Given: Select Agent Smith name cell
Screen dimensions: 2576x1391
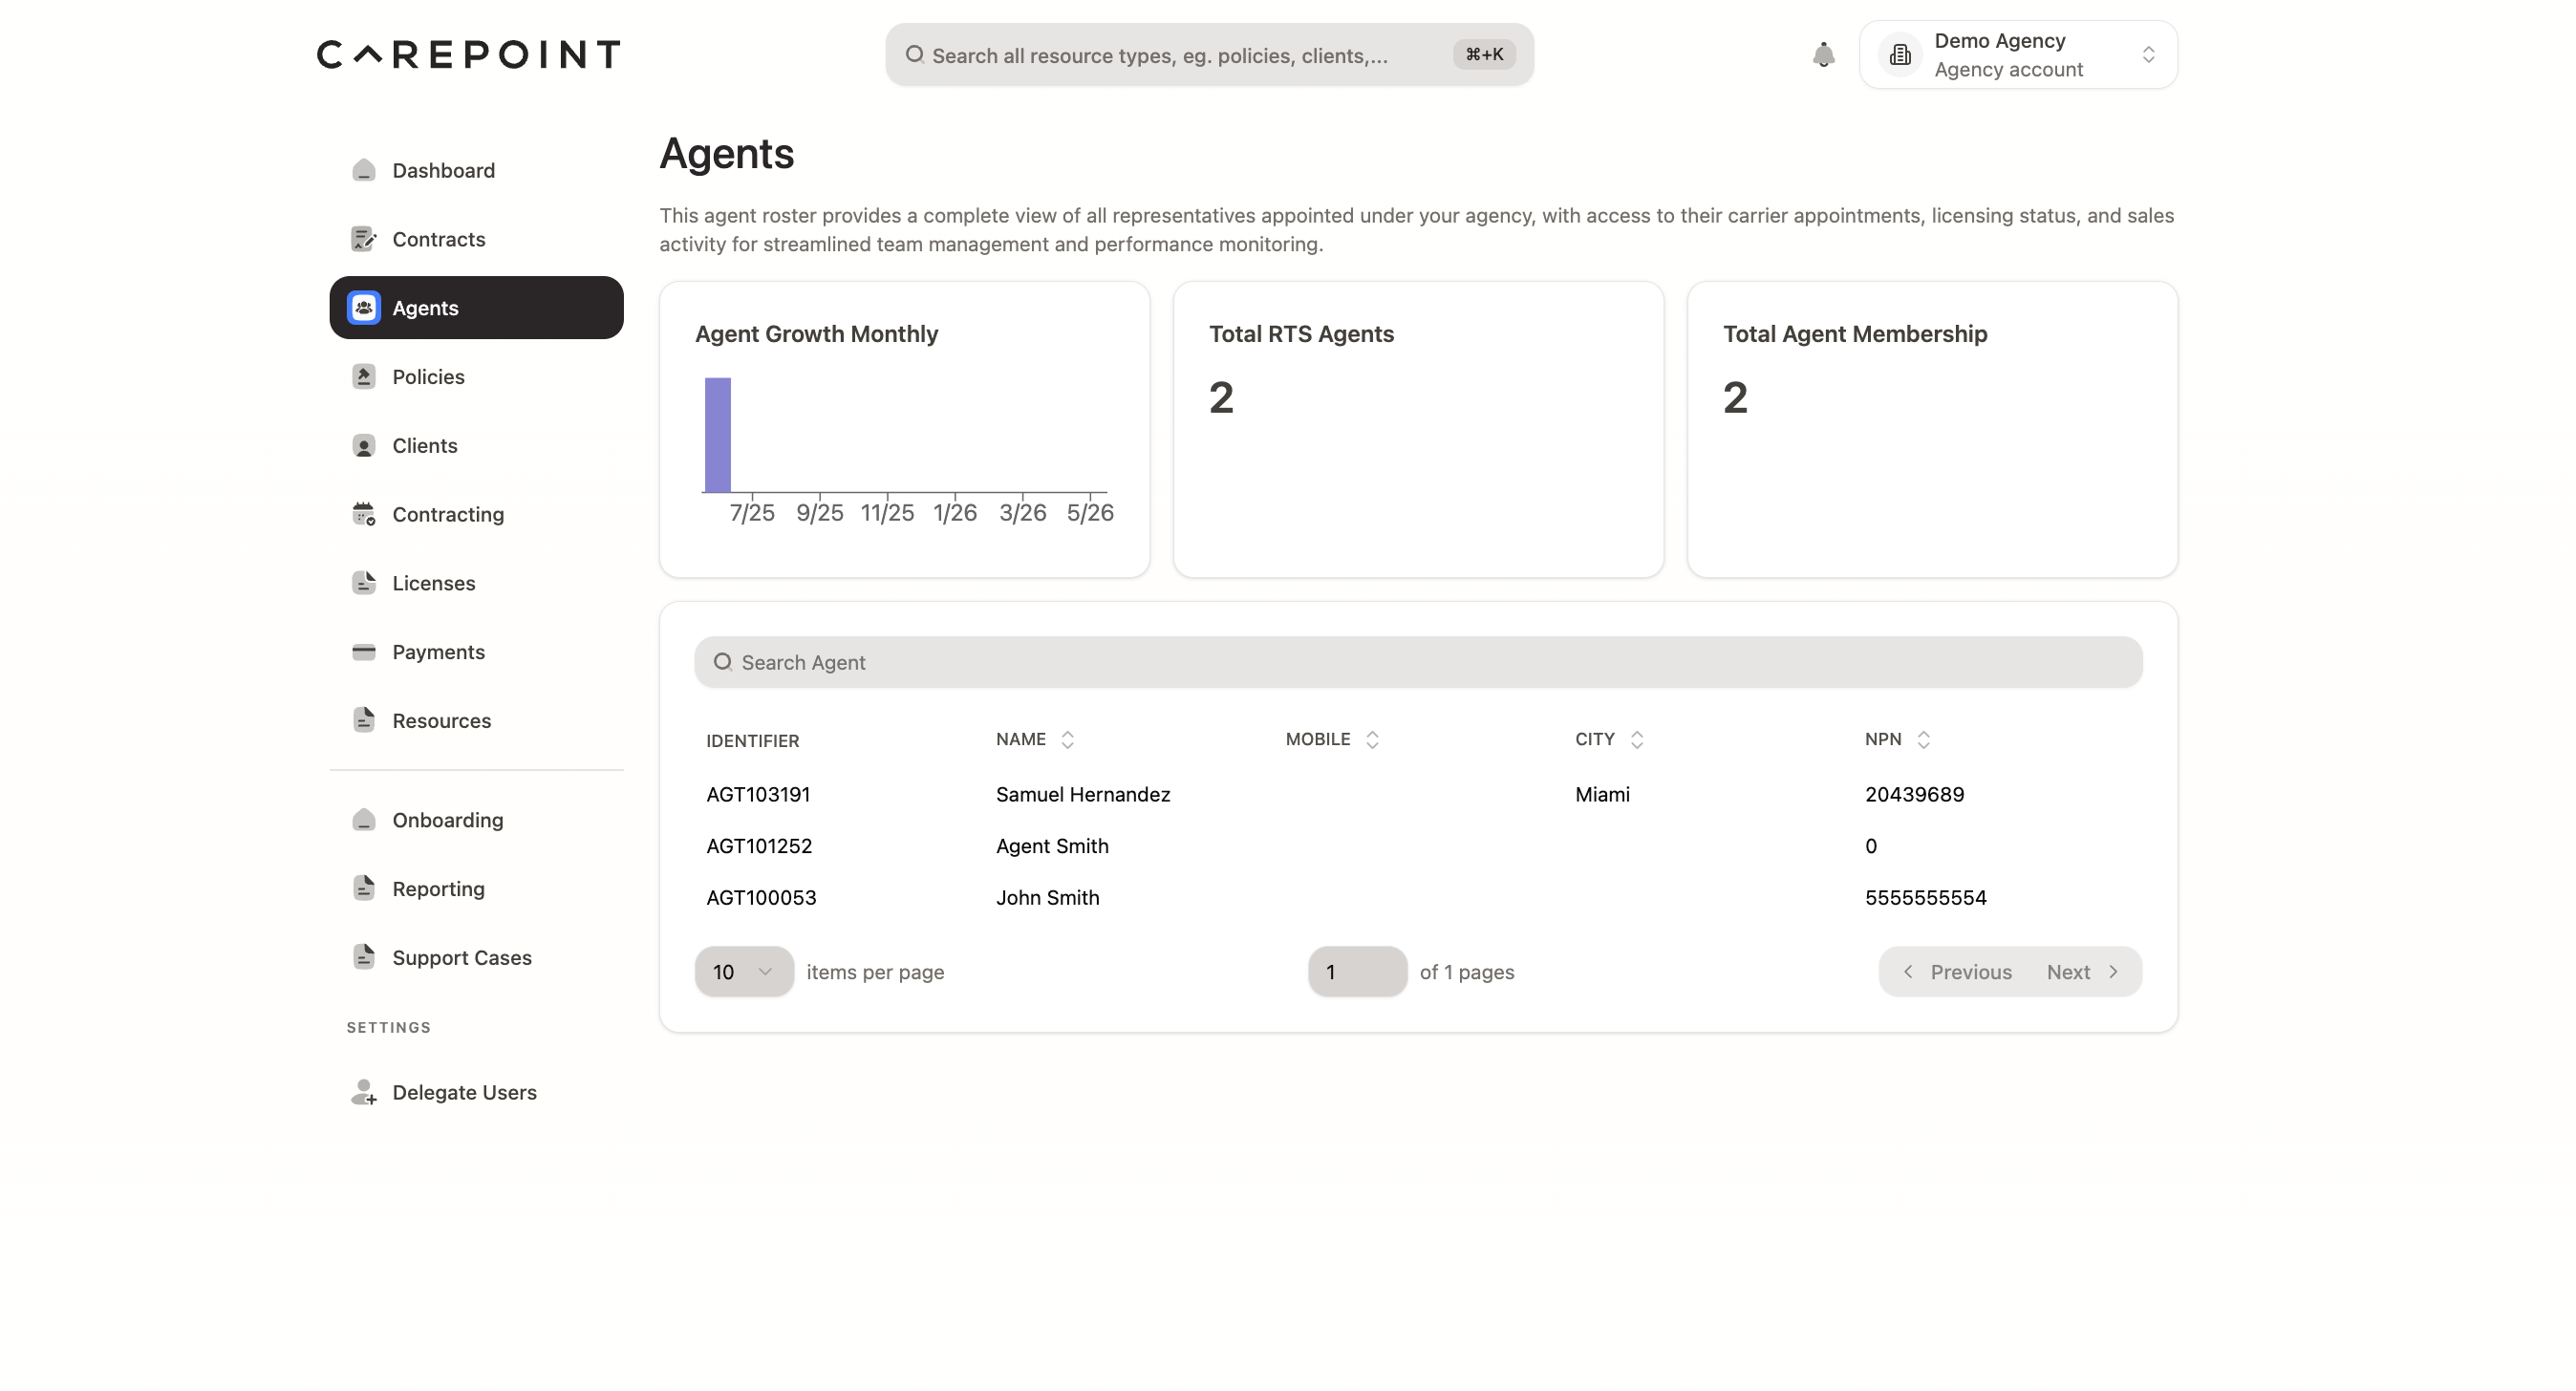Looking at the screenshot, I should tap(1052, 847).
